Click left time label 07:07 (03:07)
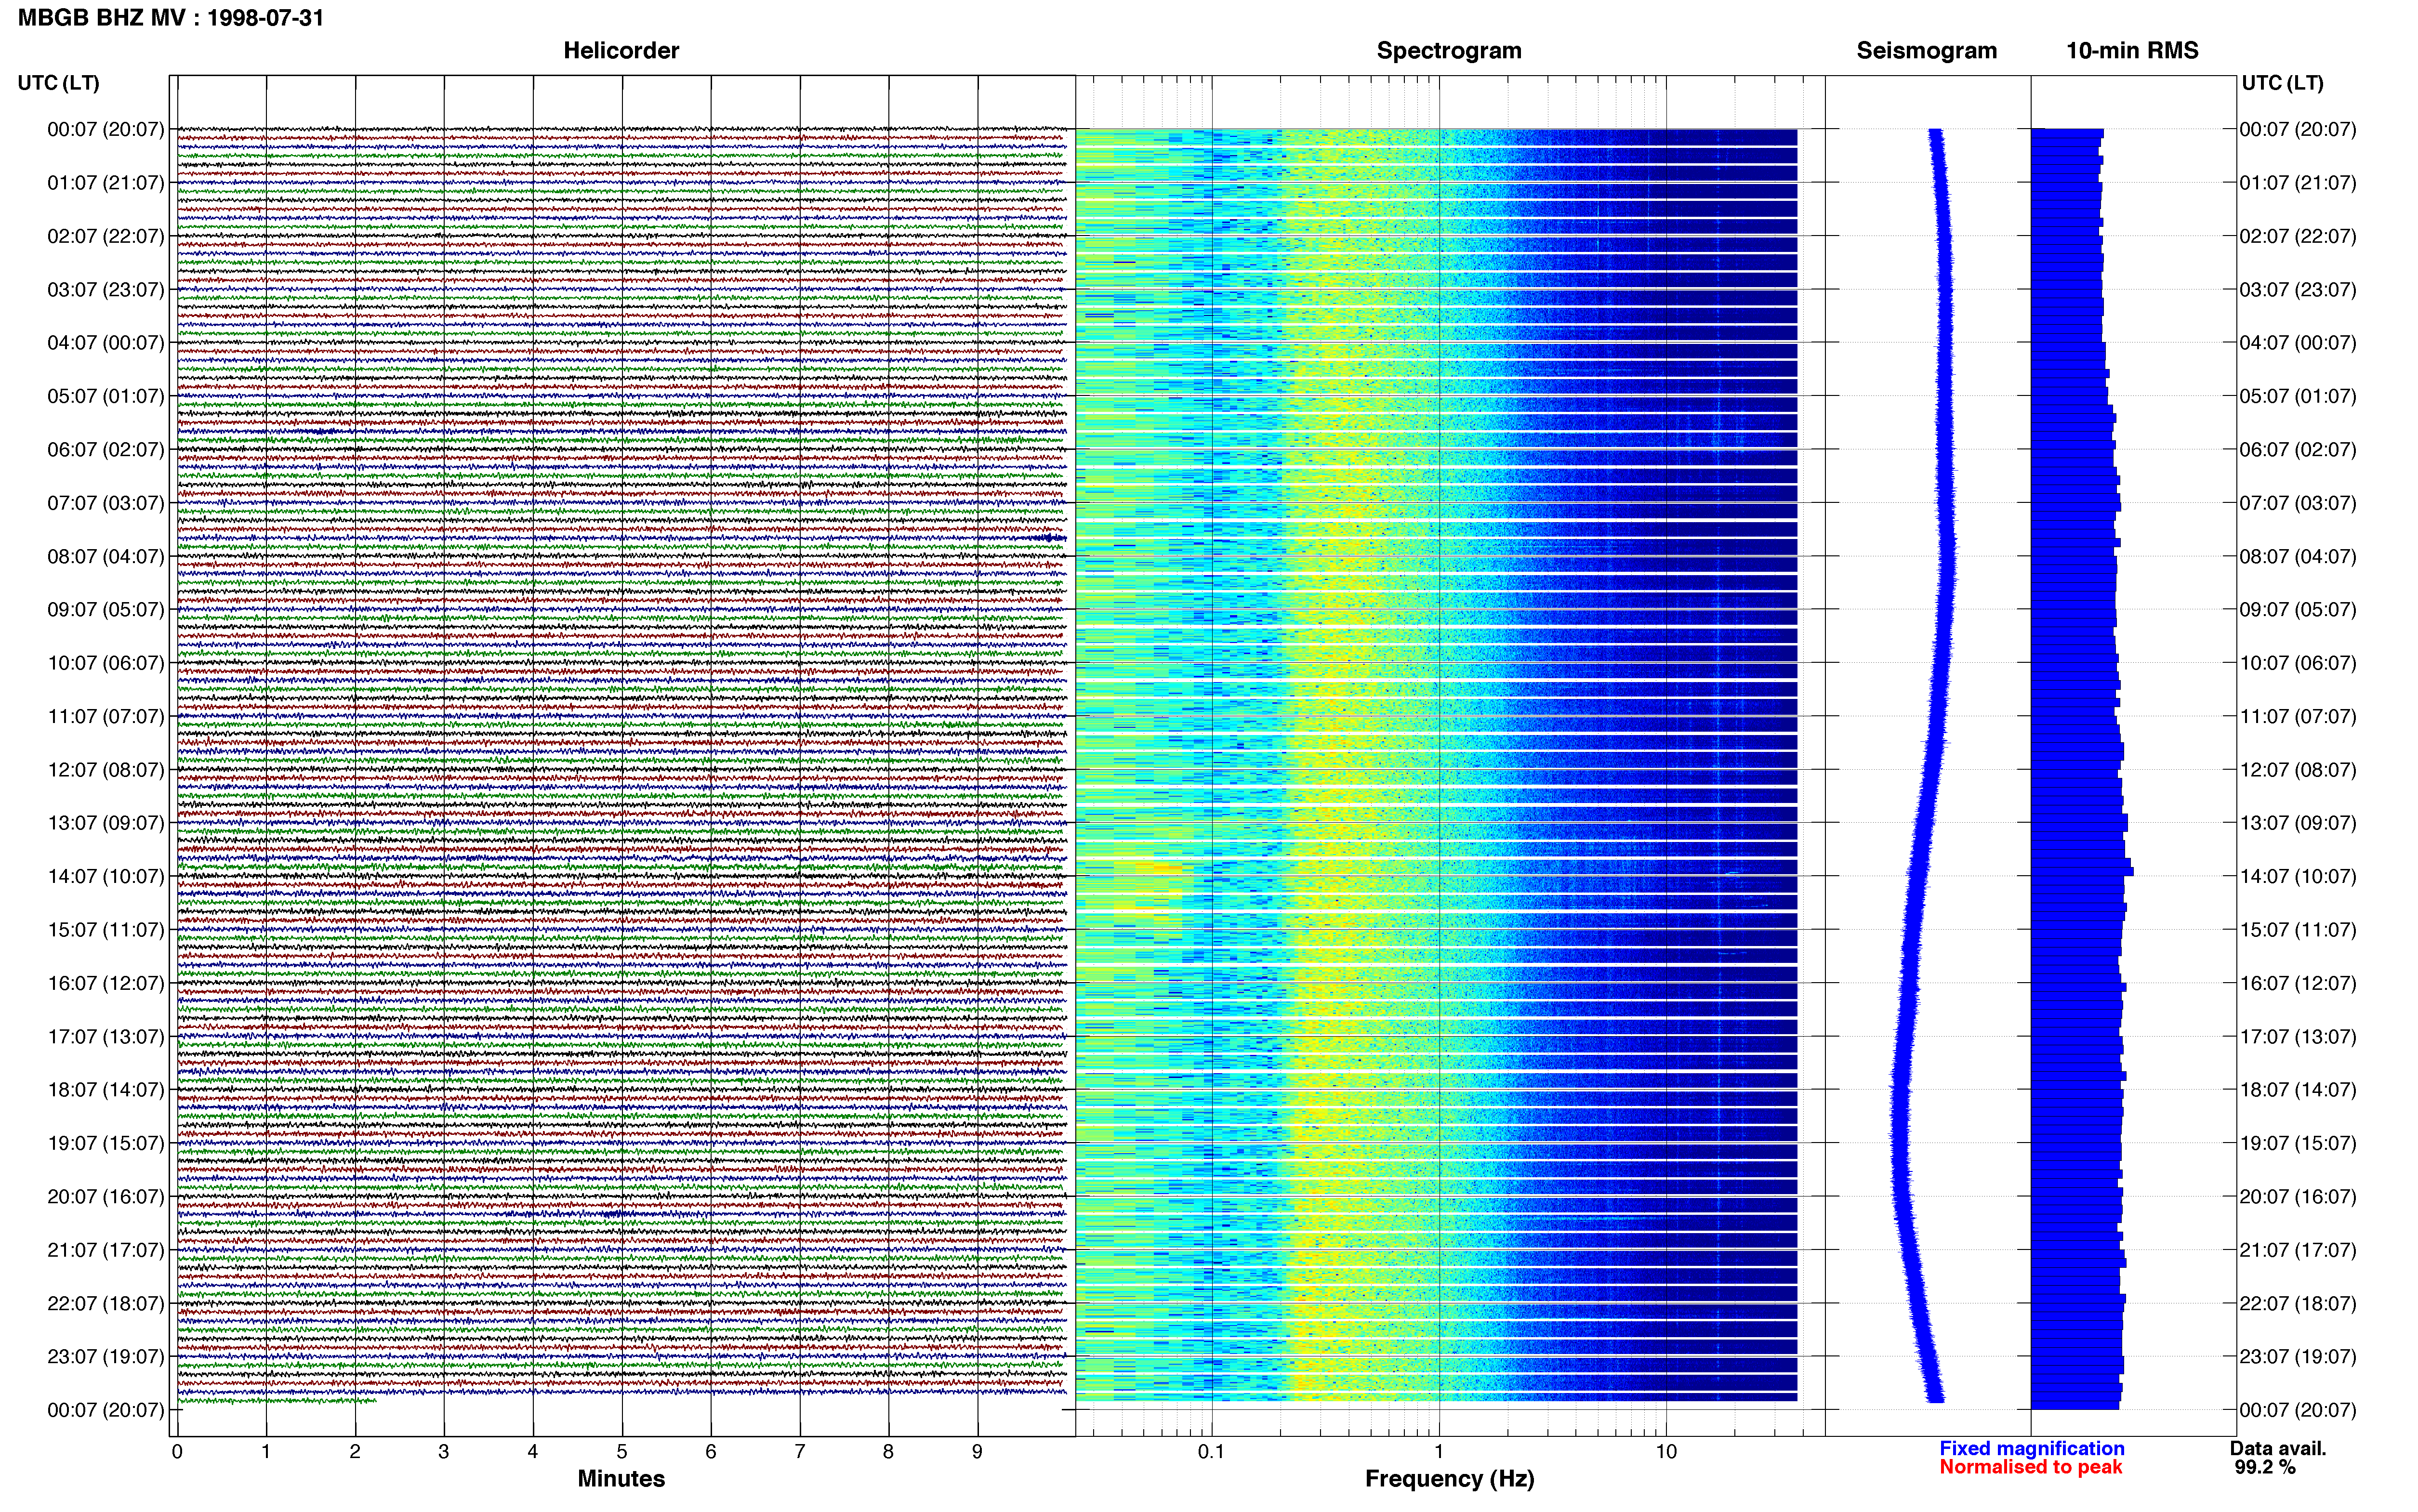 (105, 502)
